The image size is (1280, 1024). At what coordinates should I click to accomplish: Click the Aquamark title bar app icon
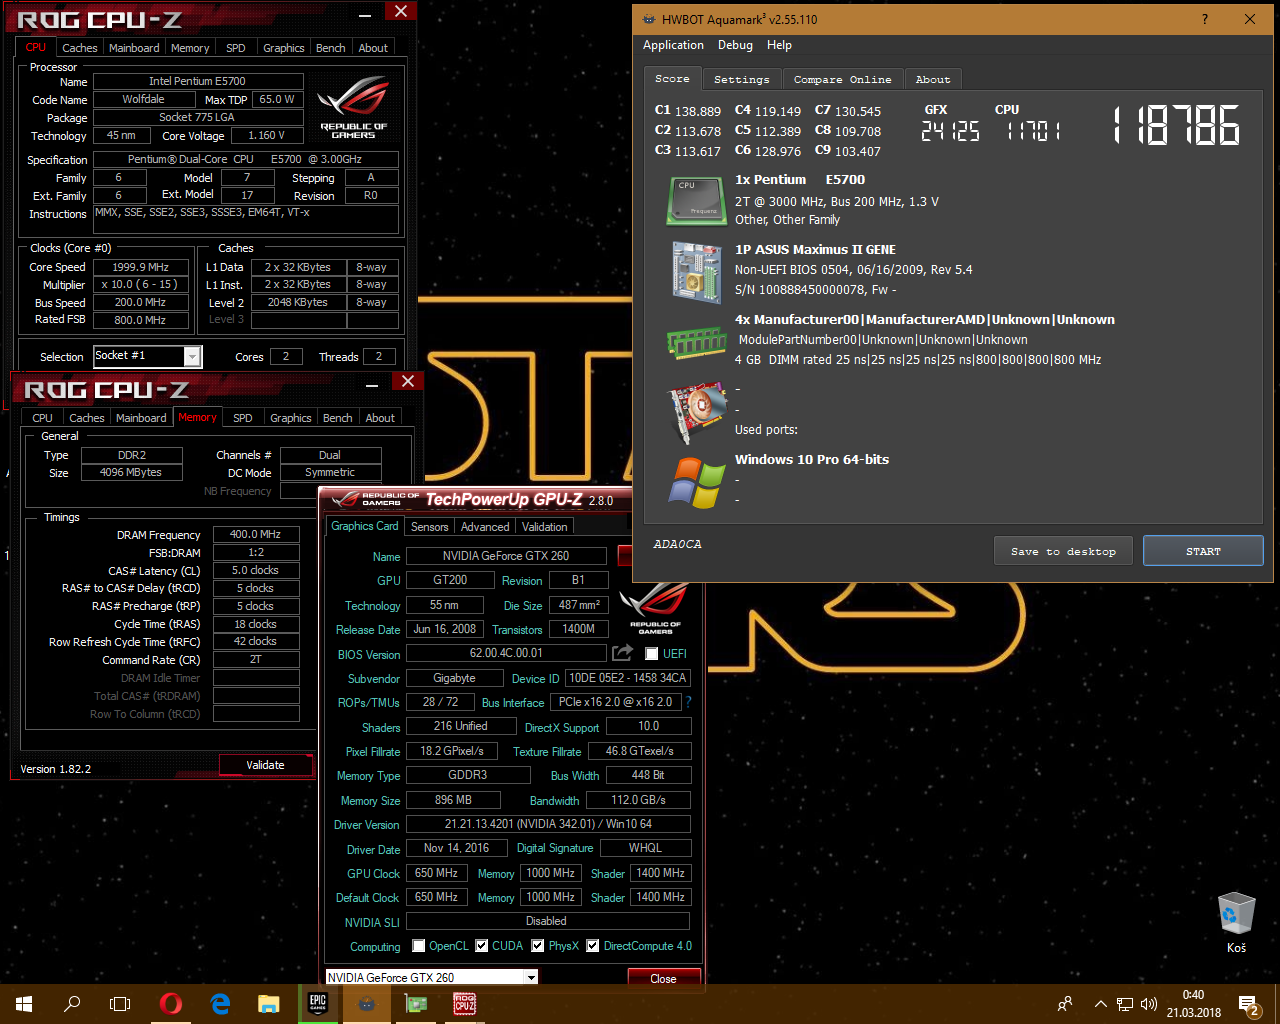coord(648,19)
